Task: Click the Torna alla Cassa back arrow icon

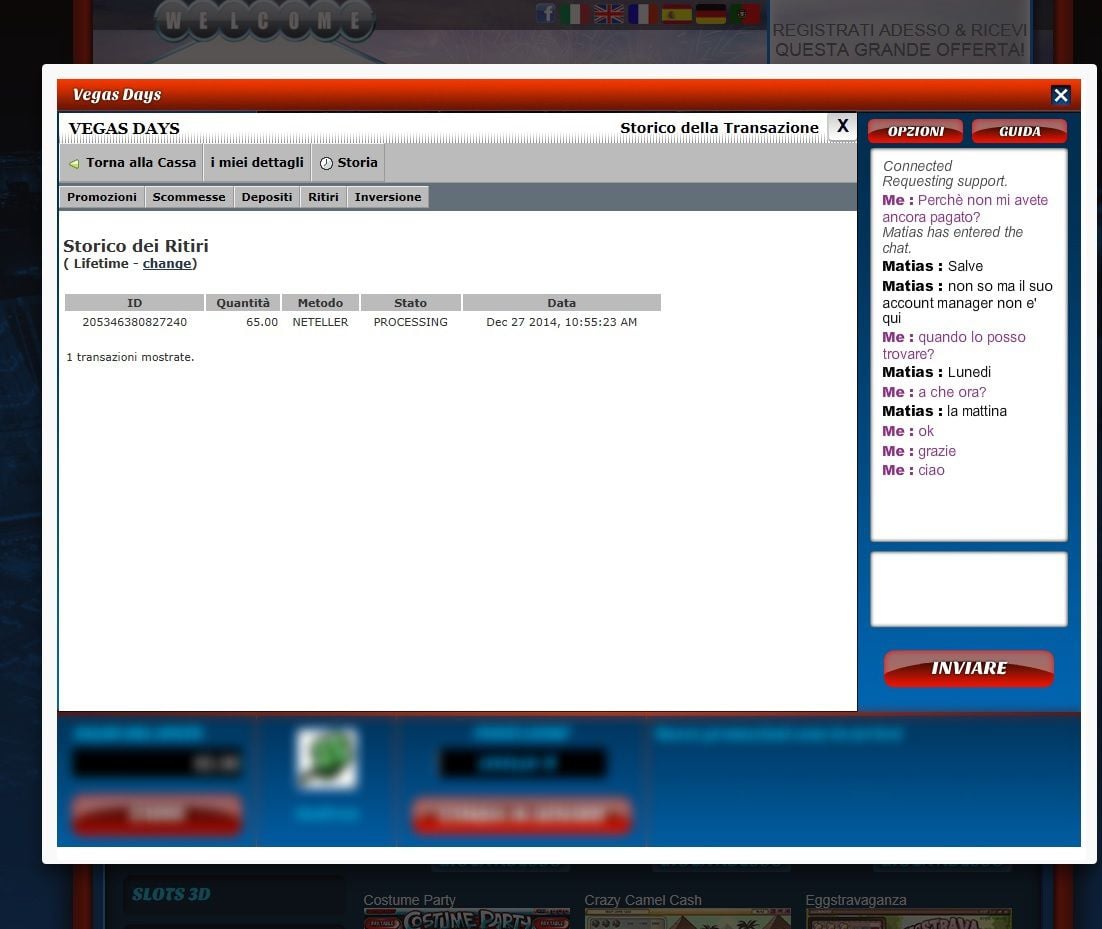Action: point(74,164)
